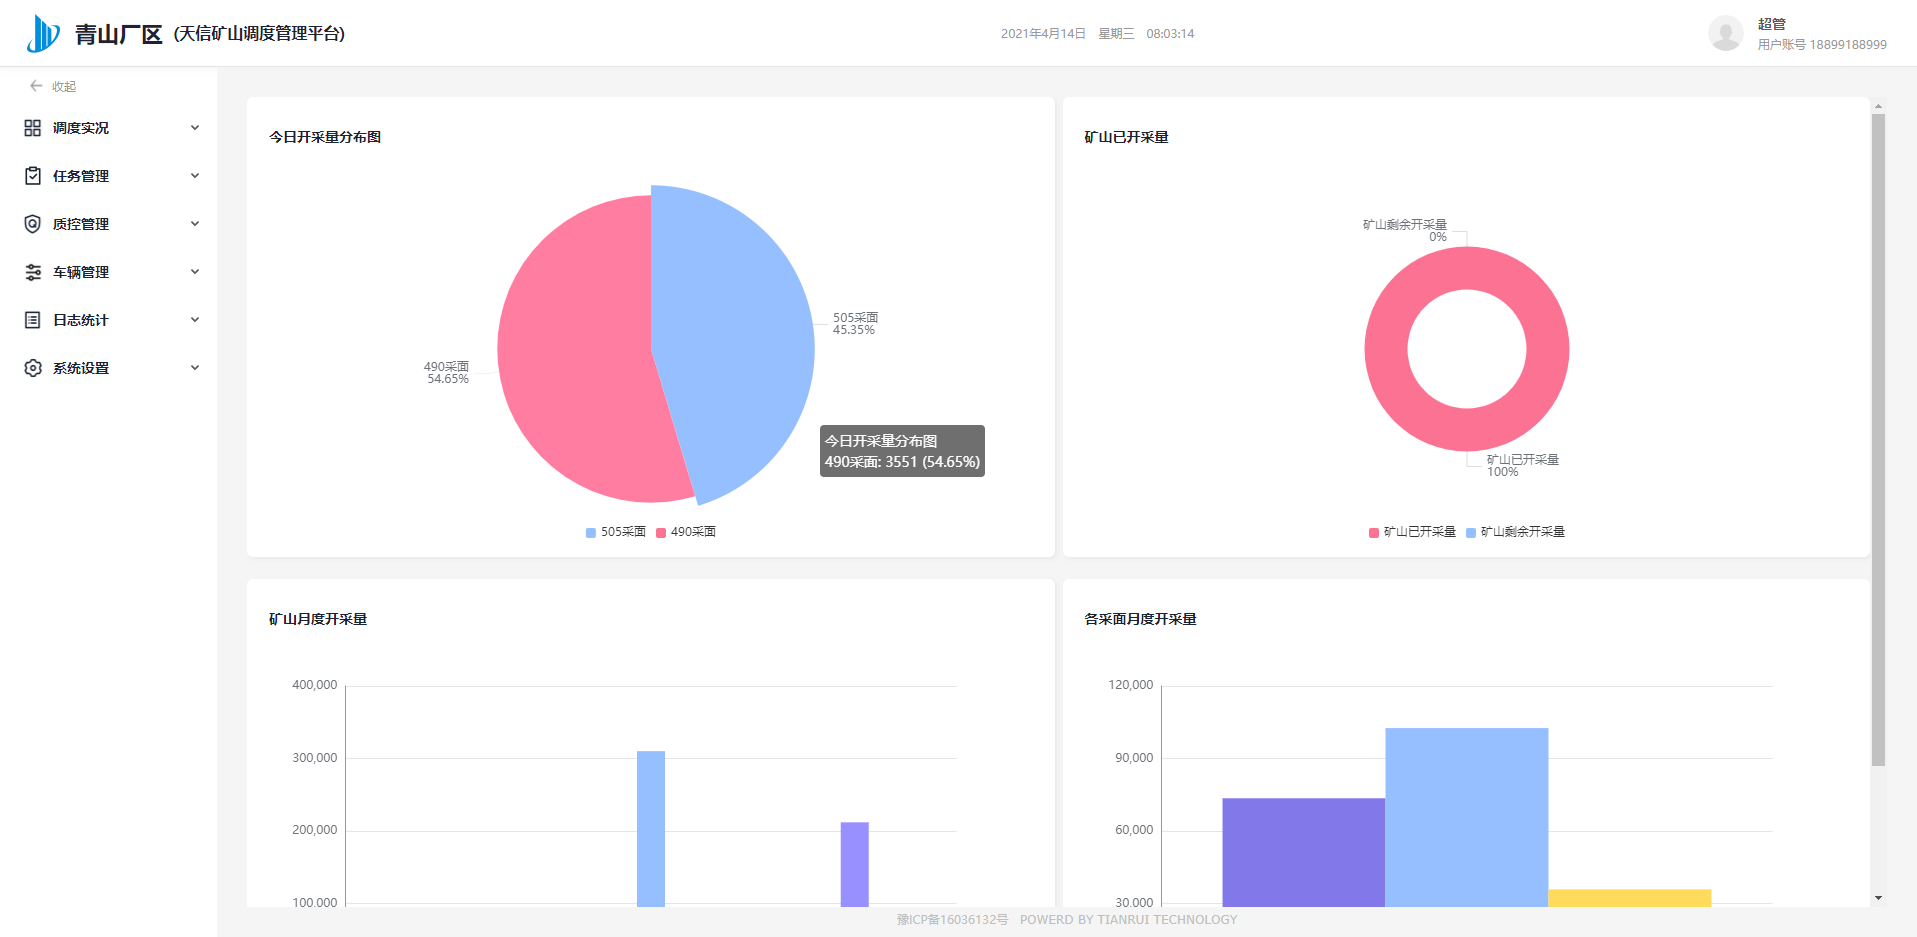Open the 车辆管理 menu item
This screenshot has height=937, width=1917.
pyautogui.click(x=108, y=272)
